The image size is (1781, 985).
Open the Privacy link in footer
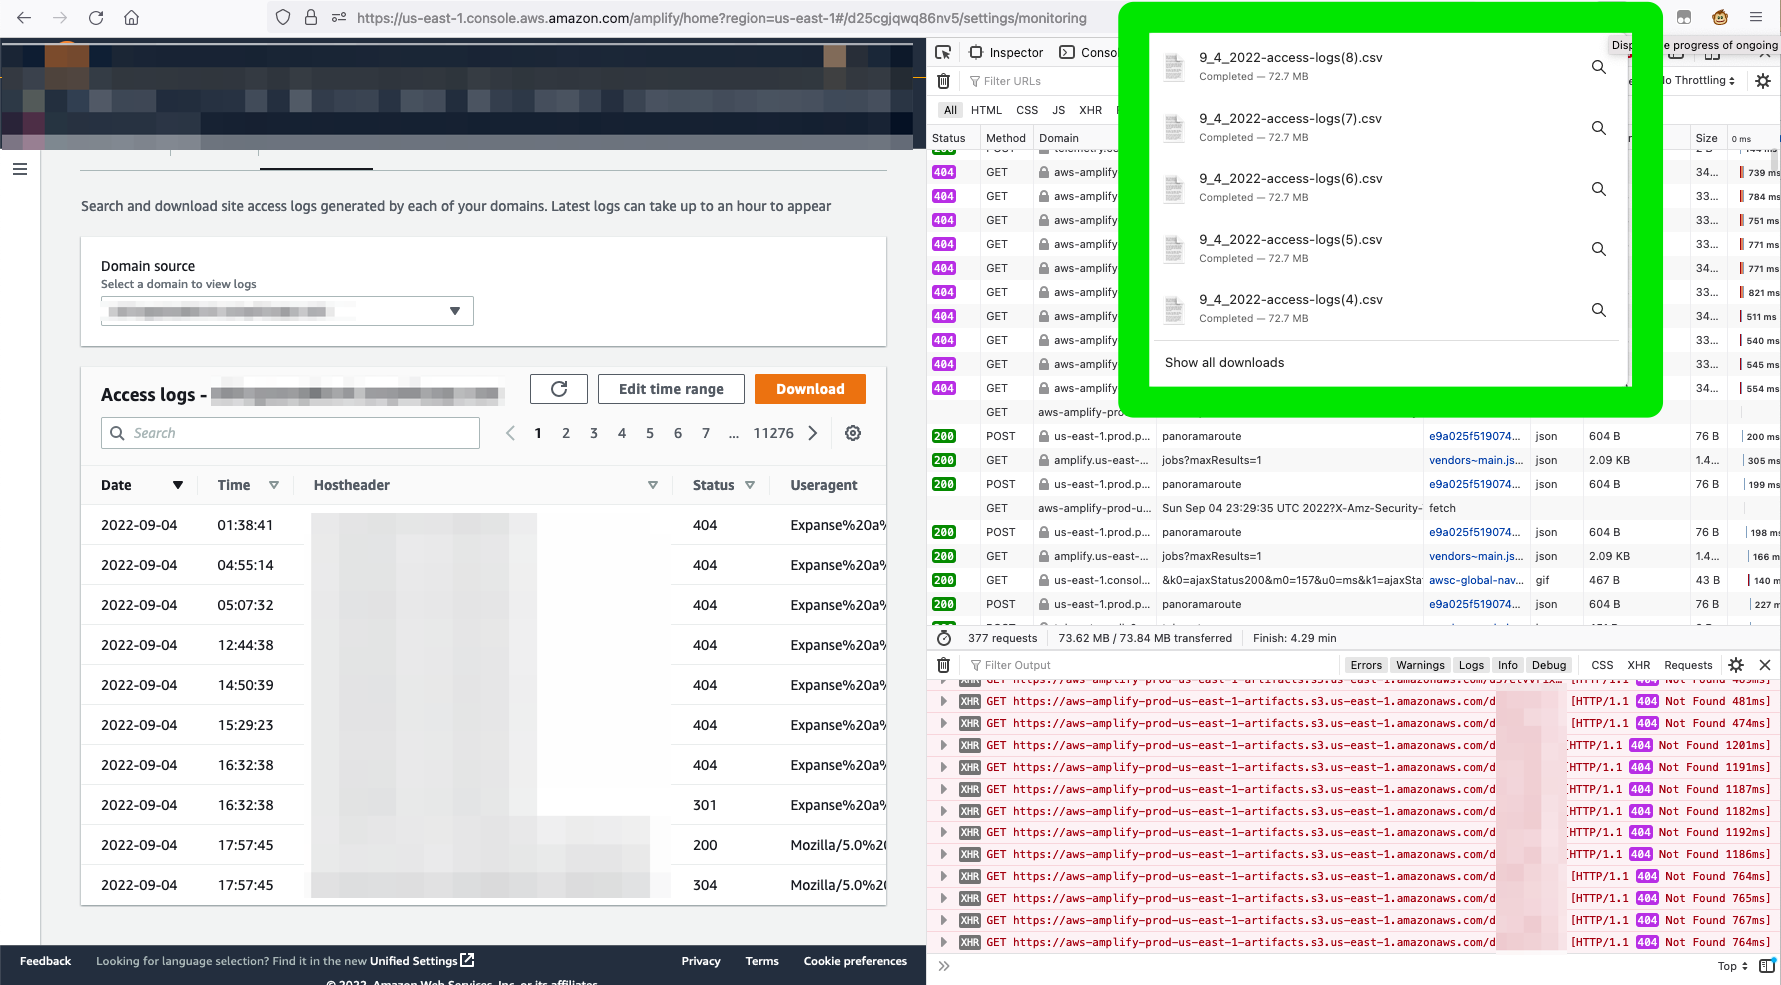[701, 961]
